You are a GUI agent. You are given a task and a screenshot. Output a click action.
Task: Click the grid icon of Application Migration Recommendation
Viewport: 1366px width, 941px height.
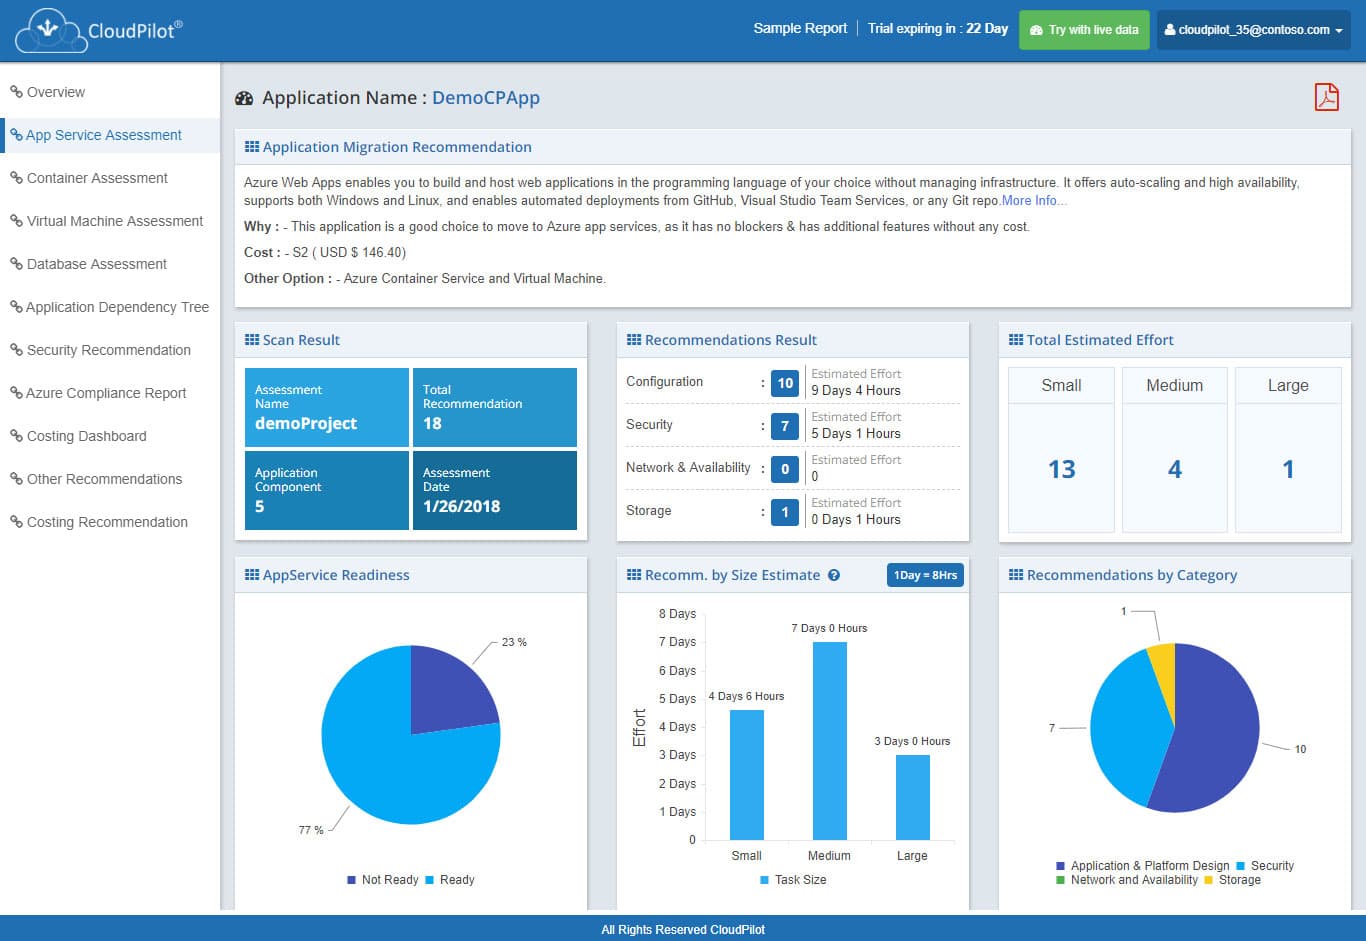click(252, 147)
